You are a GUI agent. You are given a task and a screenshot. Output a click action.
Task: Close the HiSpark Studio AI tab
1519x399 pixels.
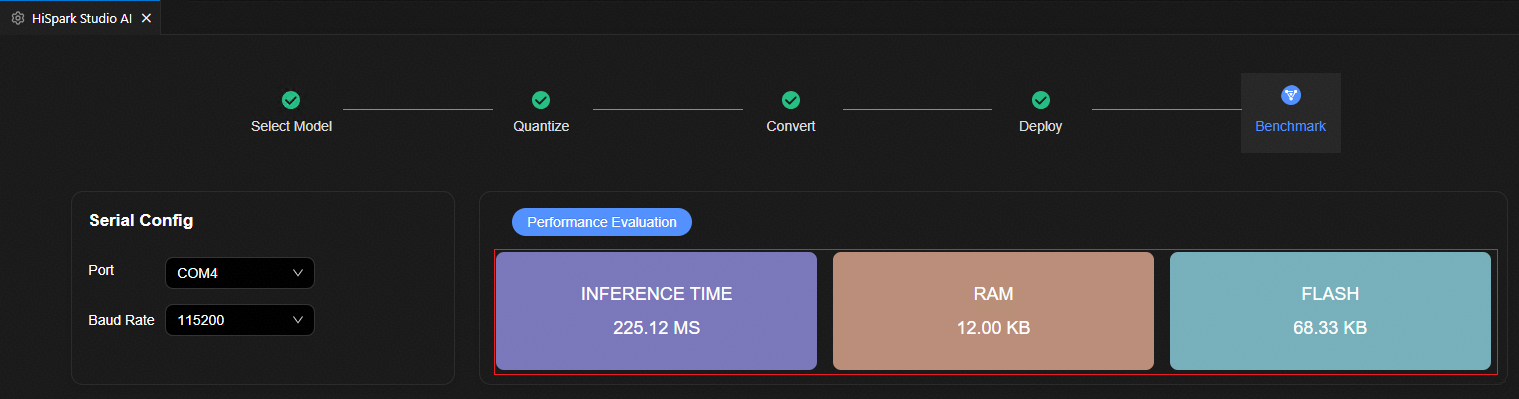tap(146, 18)
